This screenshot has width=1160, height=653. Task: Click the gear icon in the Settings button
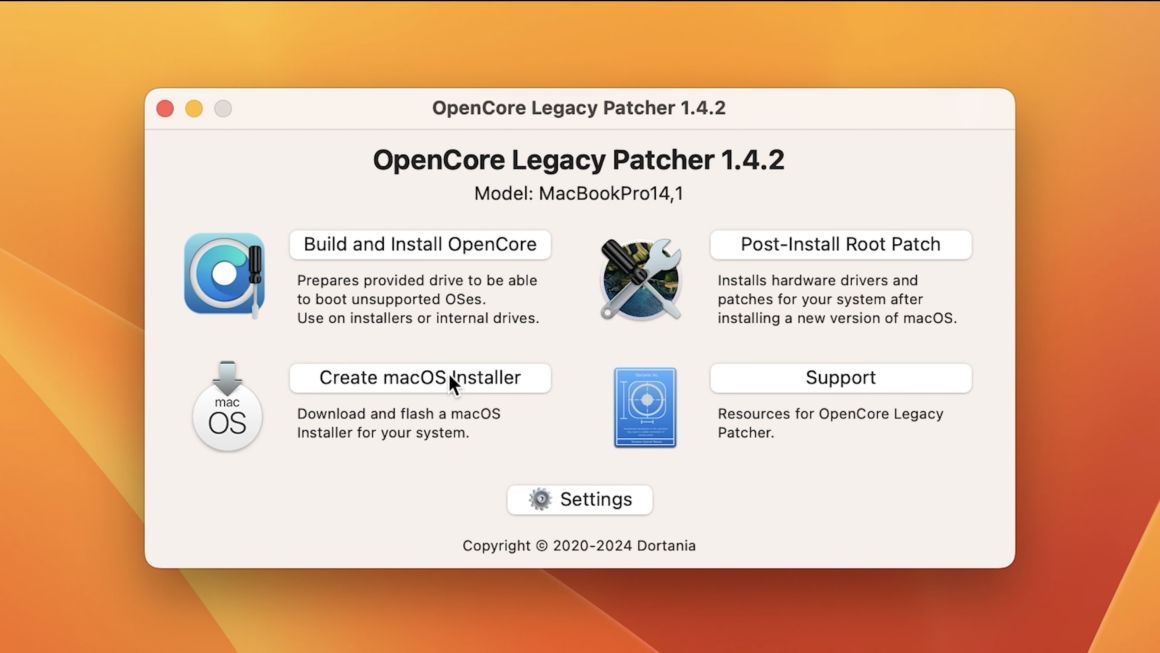tap(540, 499)
